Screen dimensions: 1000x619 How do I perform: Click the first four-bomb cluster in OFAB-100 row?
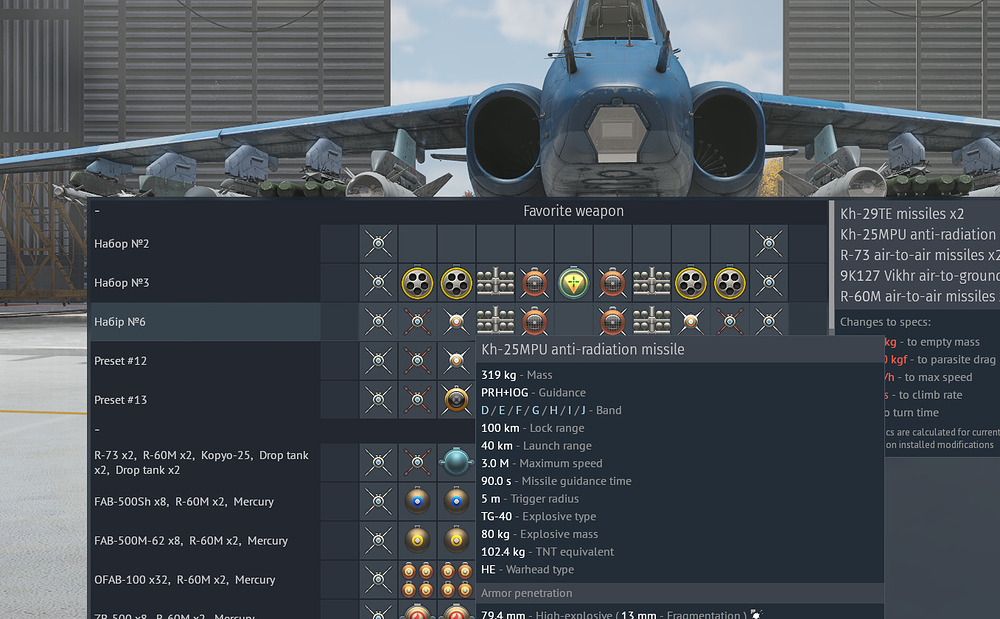point(417,579)
